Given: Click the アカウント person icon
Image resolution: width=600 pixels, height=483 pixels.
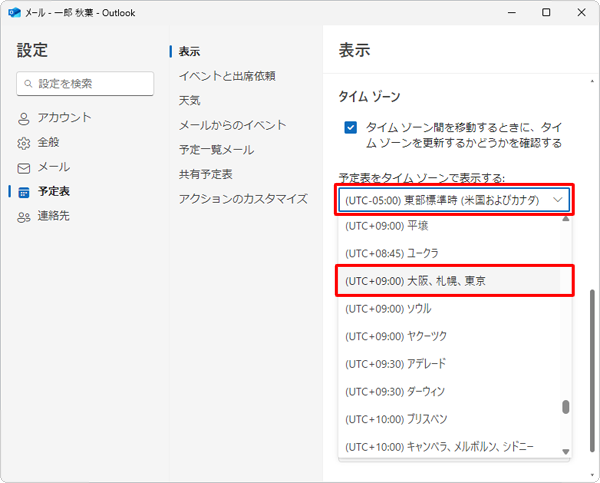Looking at the screenshot, I should coord(23,119).
